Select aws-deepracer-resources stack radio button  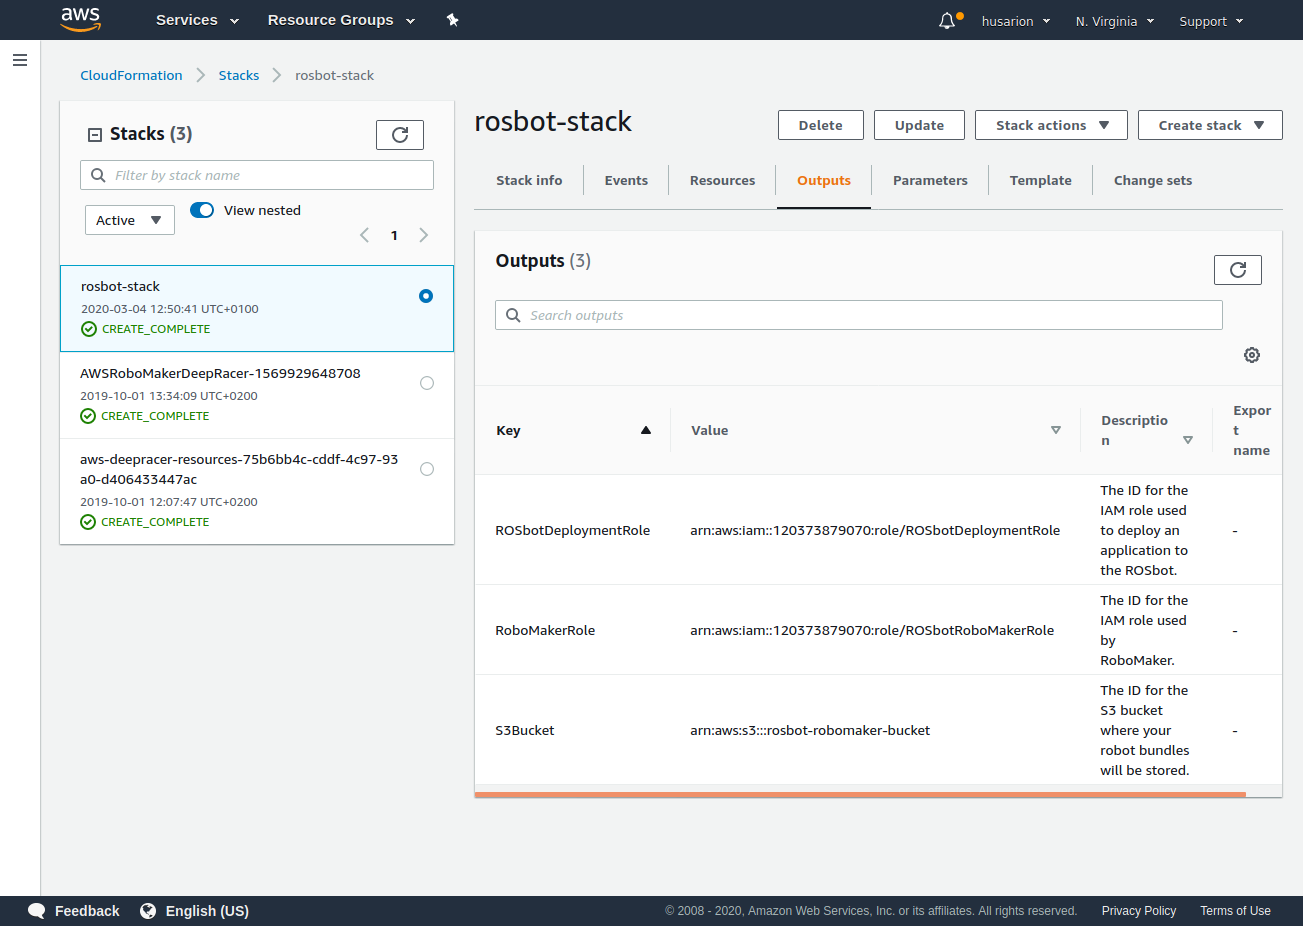click(x=427, y=469)
